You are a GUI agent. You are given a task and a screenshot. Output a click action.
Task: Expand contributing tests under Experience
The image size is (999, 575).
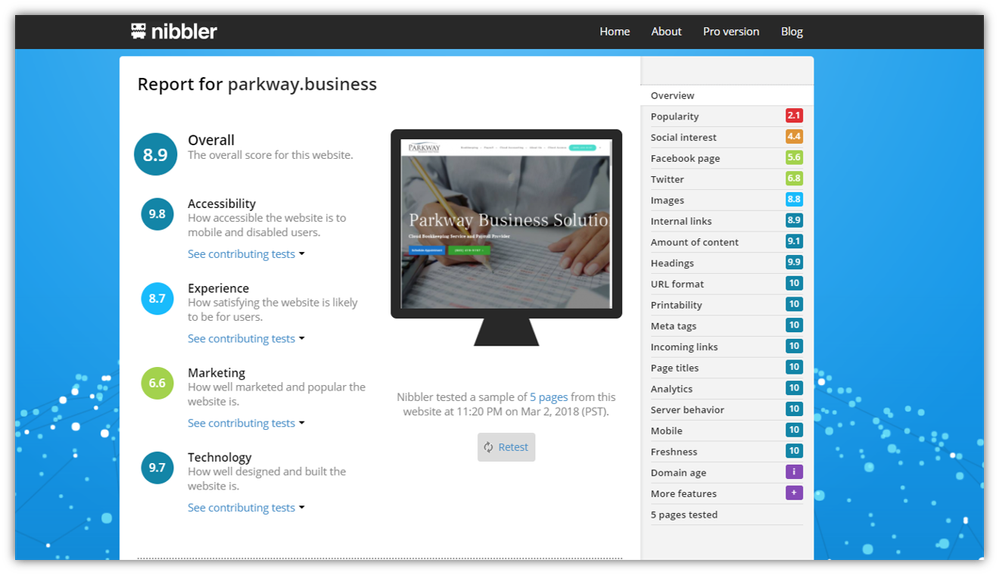pos(246,339)
